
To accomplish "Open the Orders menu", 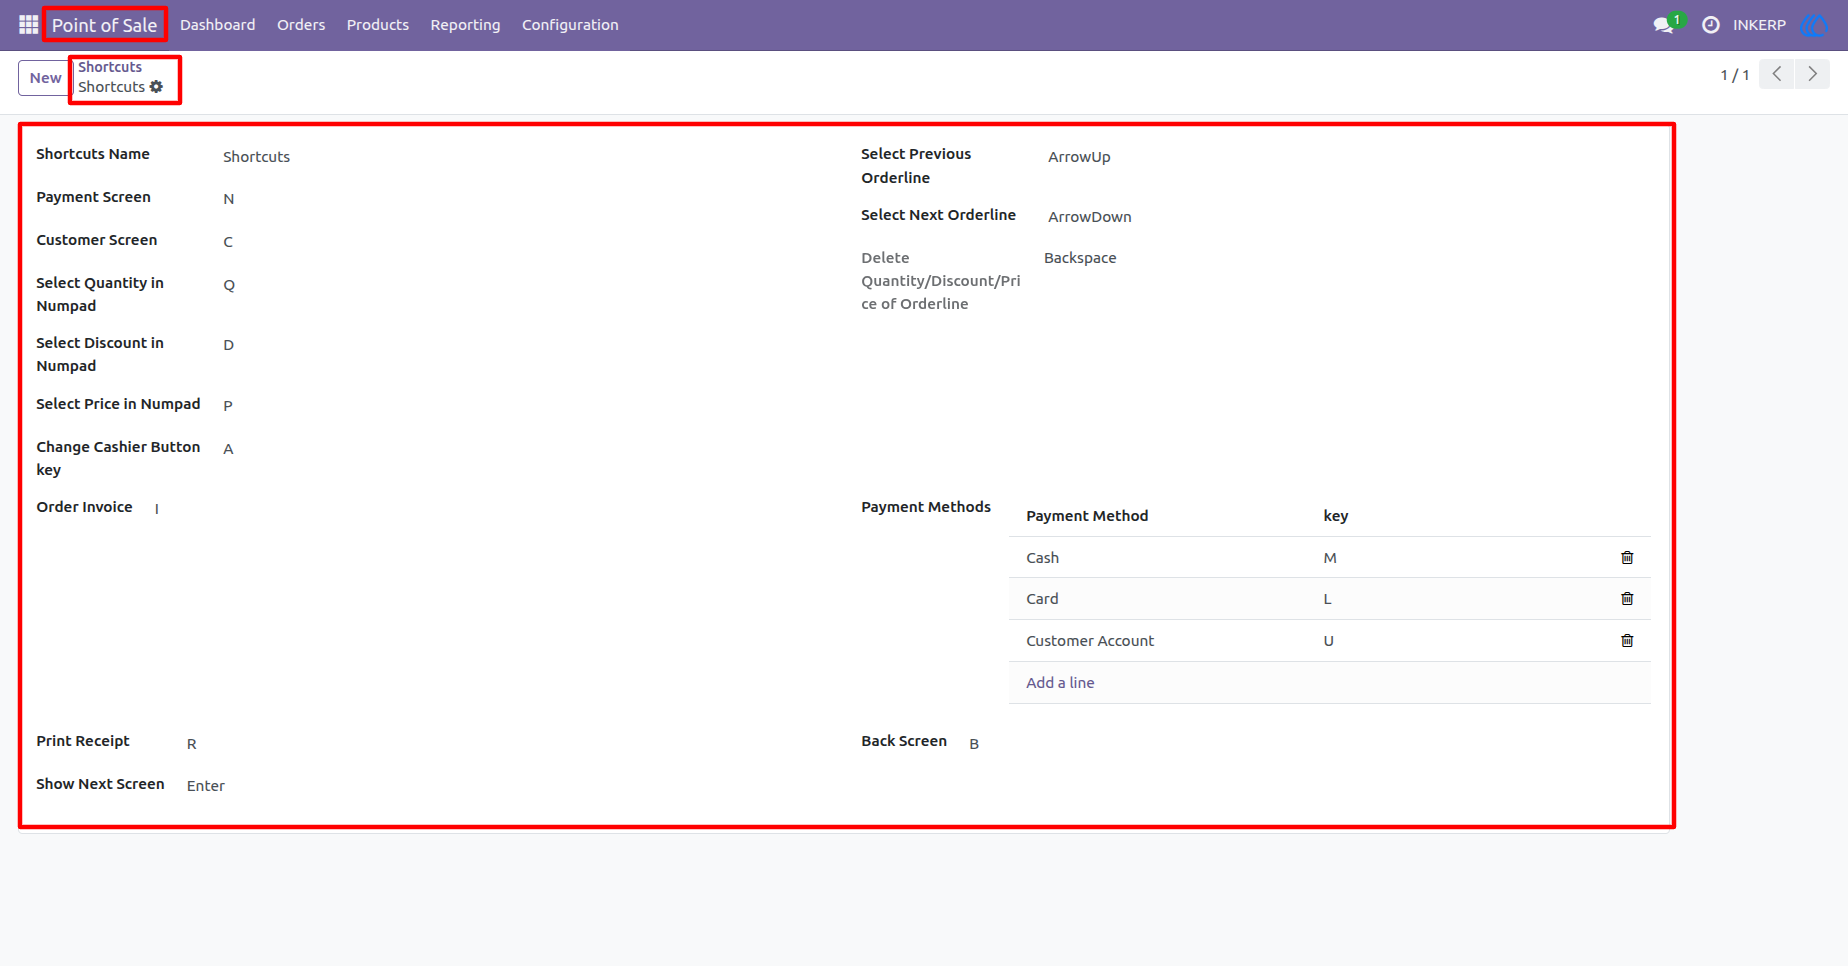I will tap(301, 25).
